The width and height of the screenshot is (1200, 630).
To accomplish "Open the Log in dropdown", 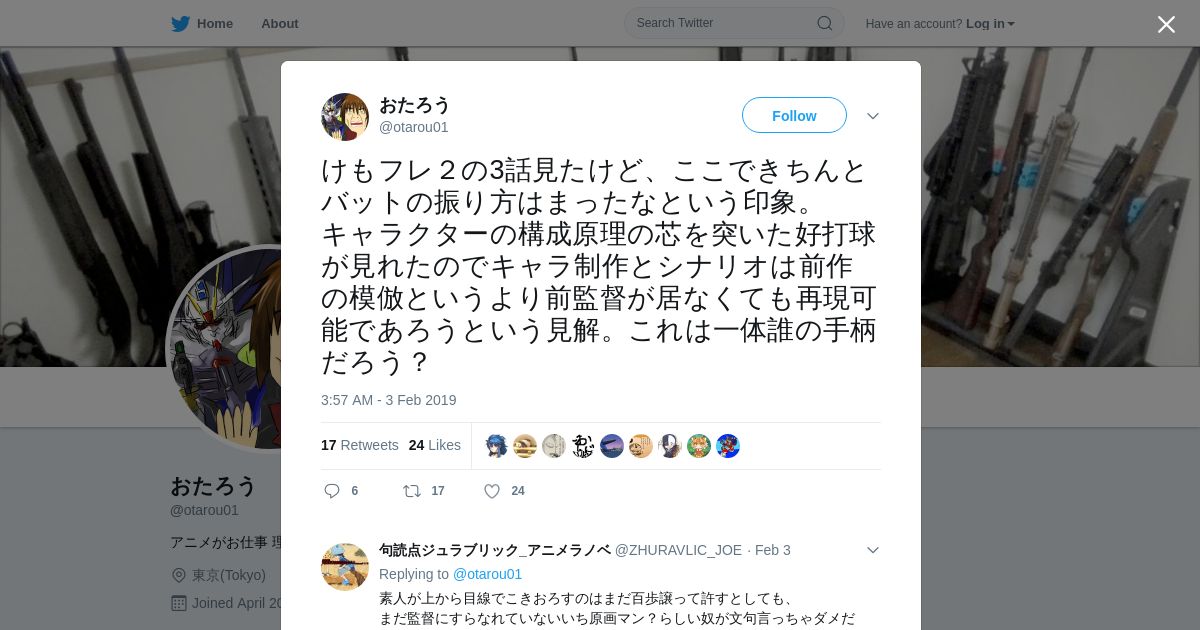I will 990,24.
